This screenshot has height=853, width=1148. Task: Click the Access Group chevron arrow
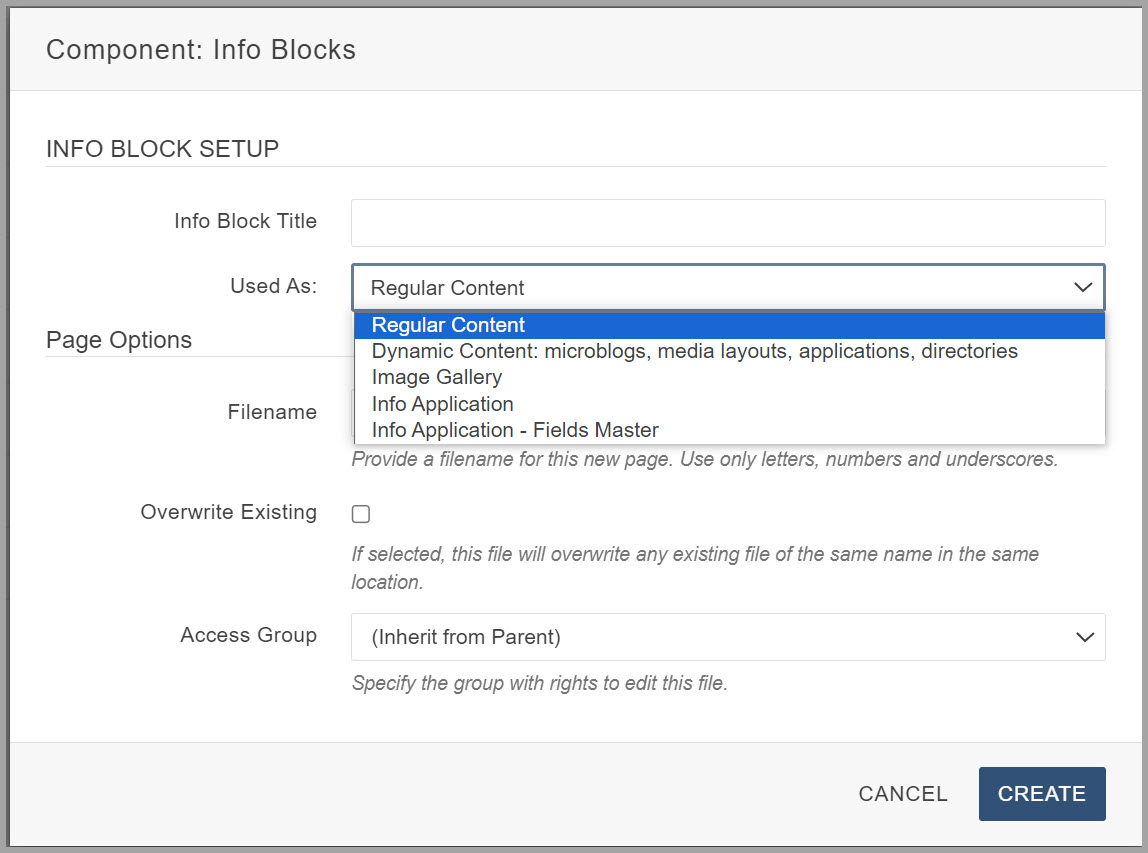1084,637
